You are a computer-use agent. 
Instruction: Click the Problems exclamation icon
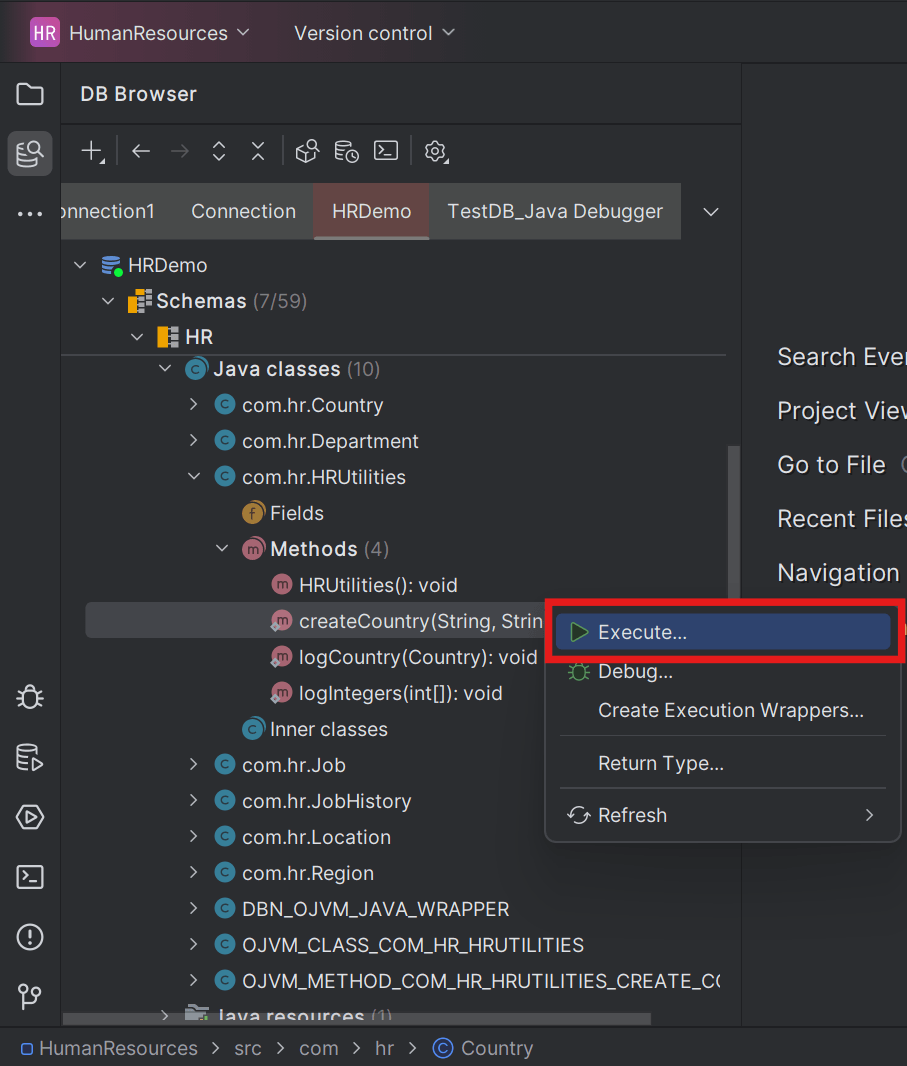coord(29,938)
